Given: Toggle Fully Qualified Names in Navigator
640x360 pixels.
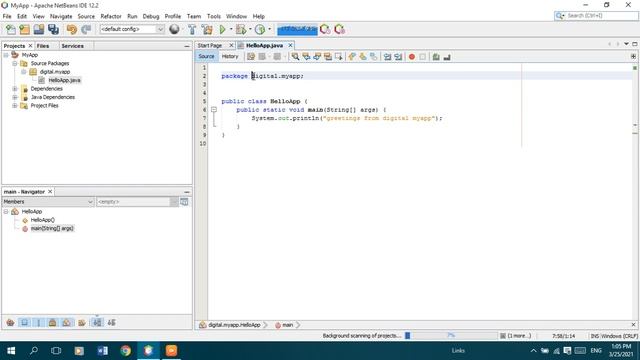Looking at the screenshot, I should coord(82,323).
